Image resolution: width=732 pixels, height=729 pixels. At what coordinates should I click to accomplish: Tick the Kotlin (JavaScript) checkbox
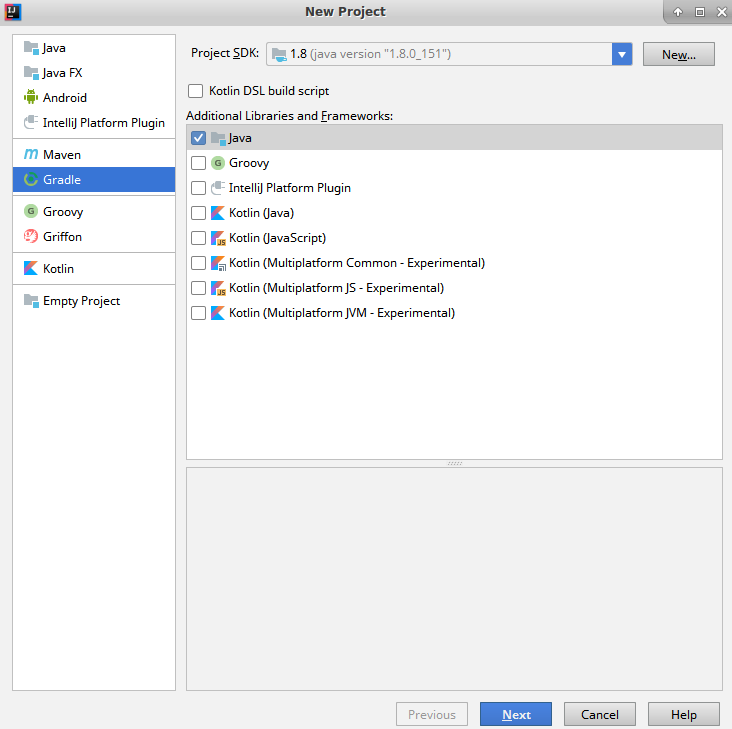198,238
